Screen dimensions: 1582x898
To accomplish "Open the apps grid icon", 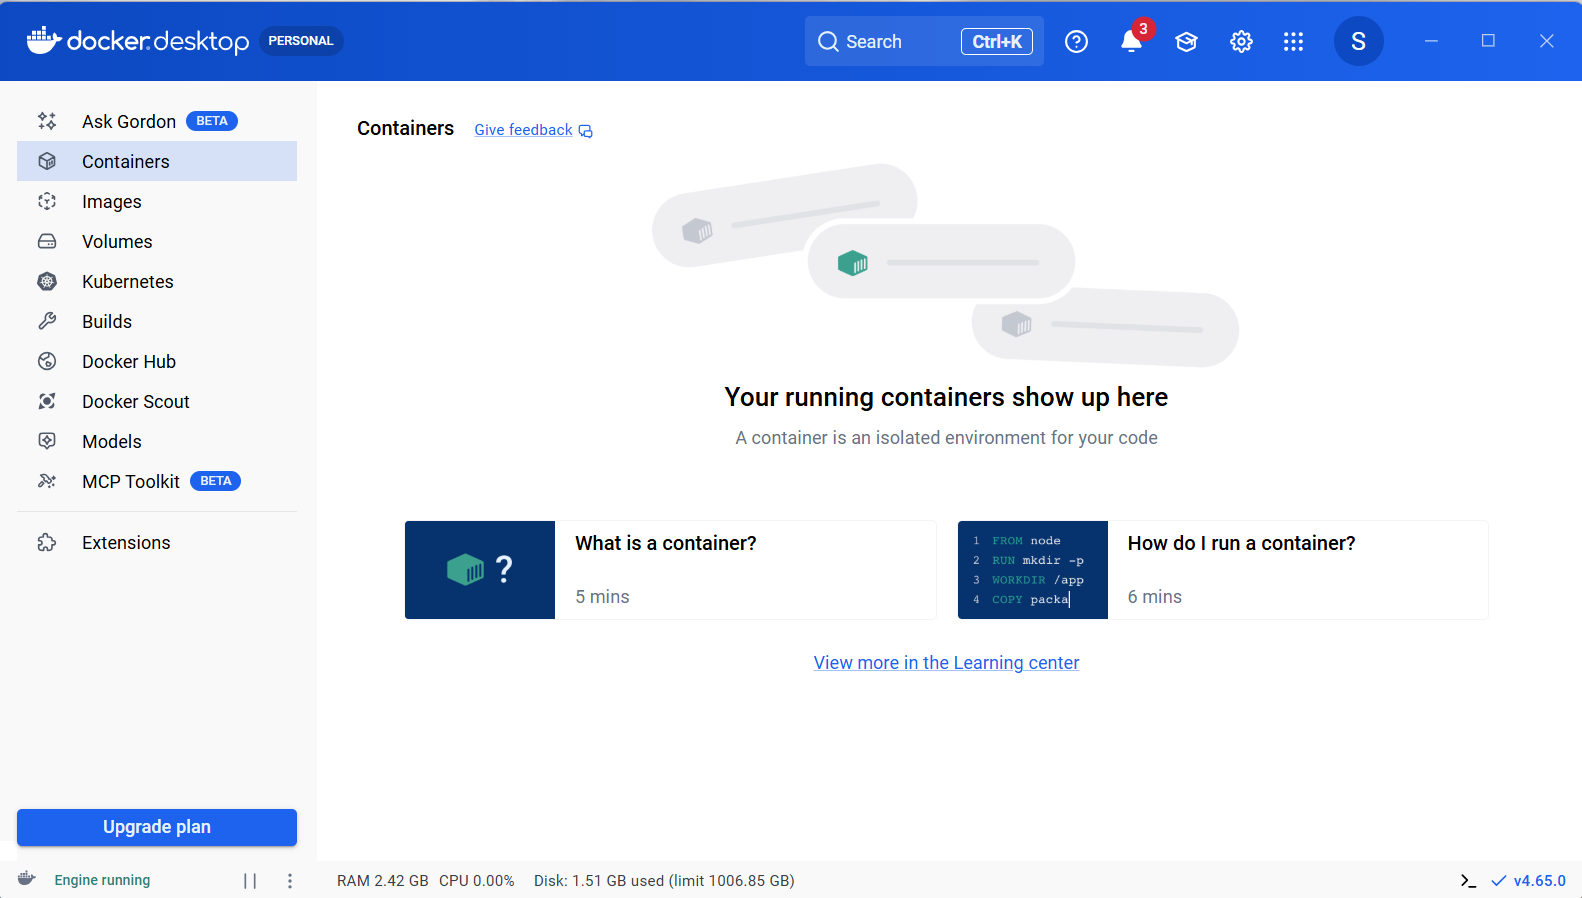I will pos(1293,42).
